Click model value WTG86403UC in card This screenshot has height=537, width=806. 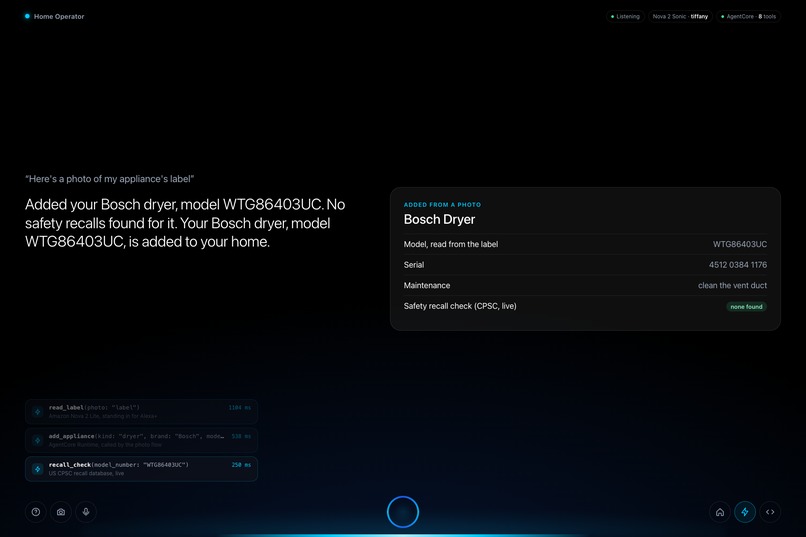point(740,244)
